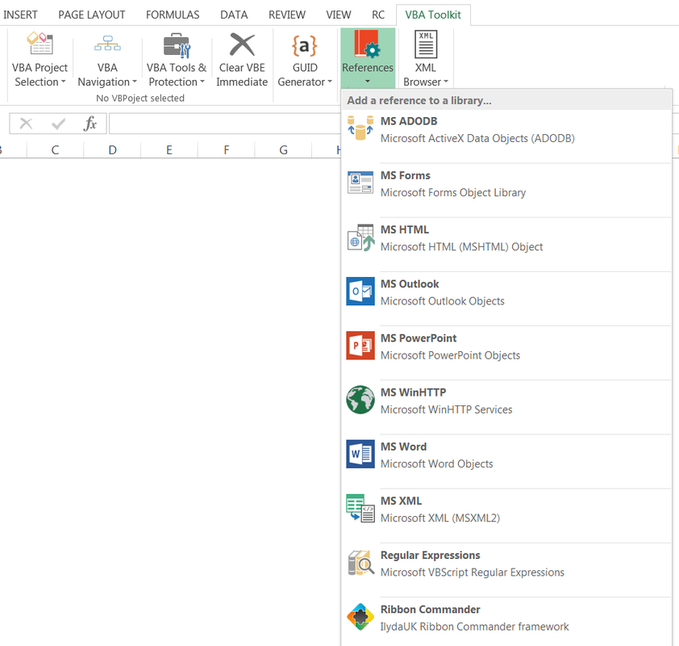The image size is (679, 646).
Task: Click the Regular Expressions magnifier icon
Action: click(x=360, y=562)
